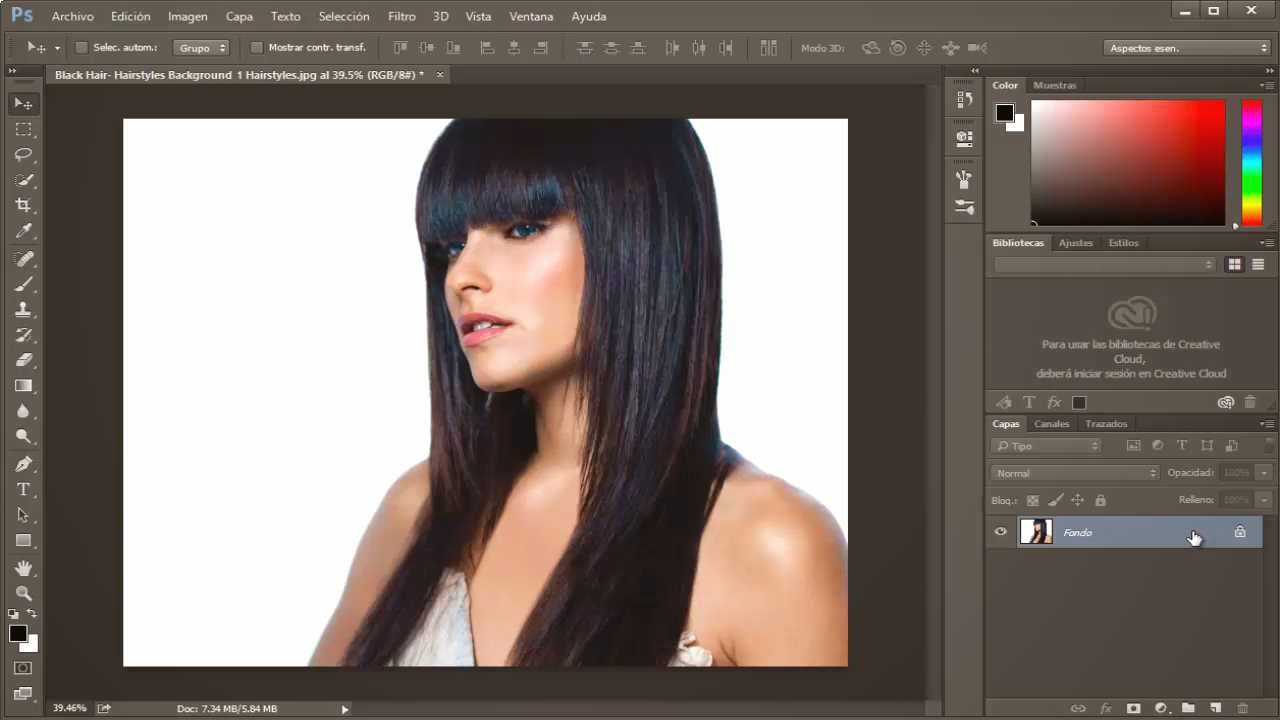Swap foreground and background colors icon

[32, 614]
